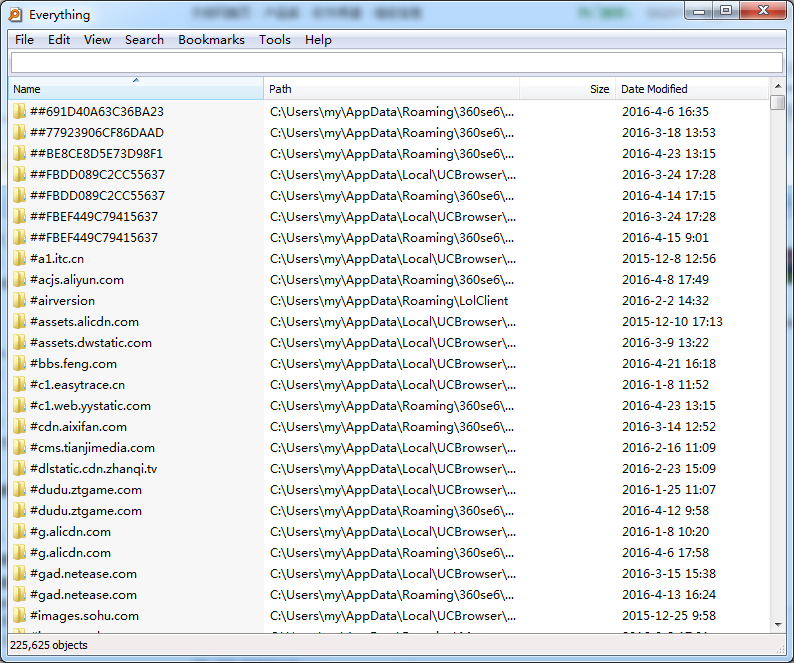The image size is (794, 663).
Task: Select folder icon of #airversion
Action: 19,301
